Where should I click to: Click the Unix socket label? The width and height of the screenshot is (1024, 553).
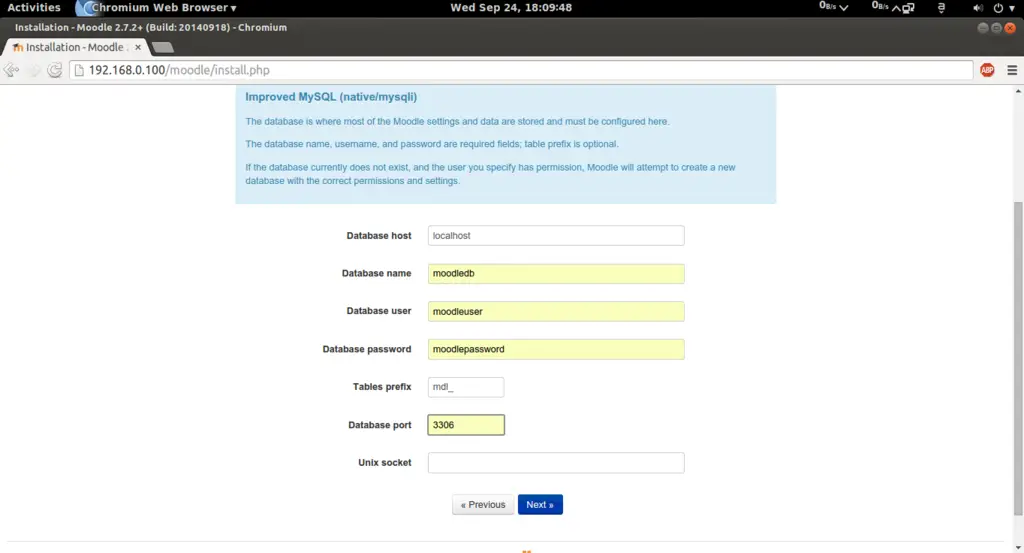[x=385, y=463]
